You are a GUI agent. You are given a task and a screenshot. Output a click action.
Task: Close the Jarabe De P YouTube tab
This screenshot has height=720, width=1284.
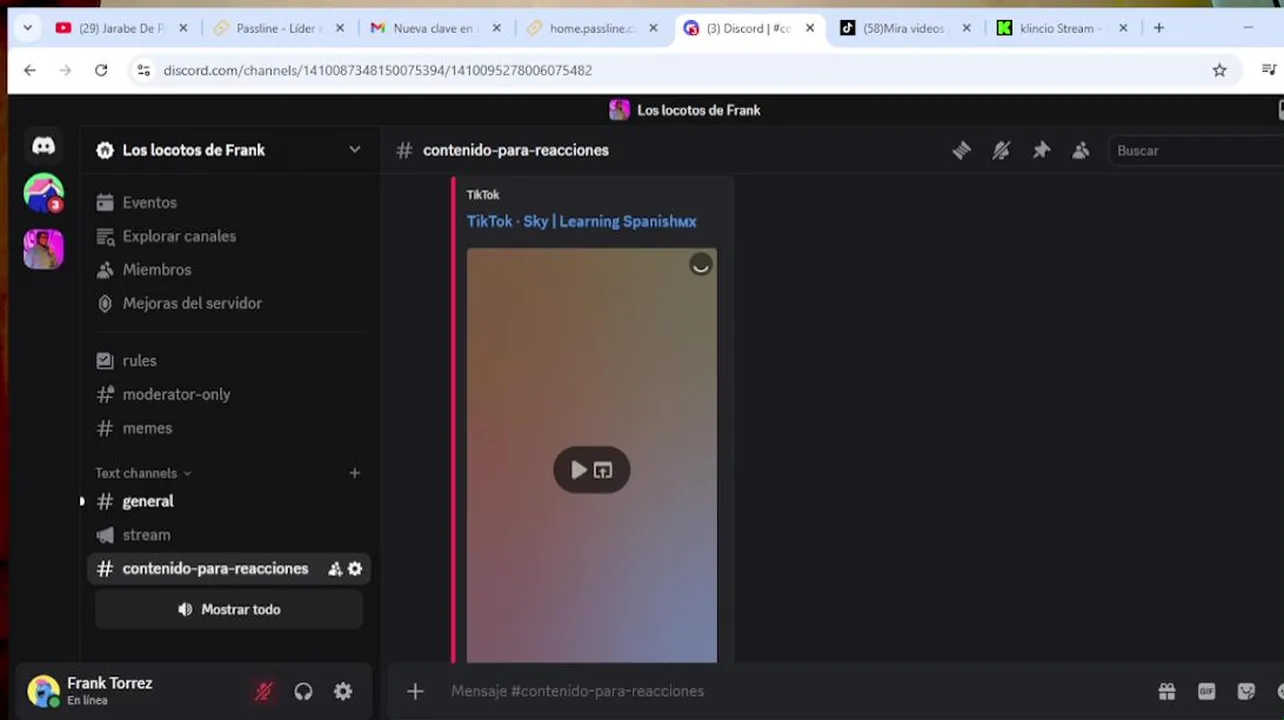183,28
